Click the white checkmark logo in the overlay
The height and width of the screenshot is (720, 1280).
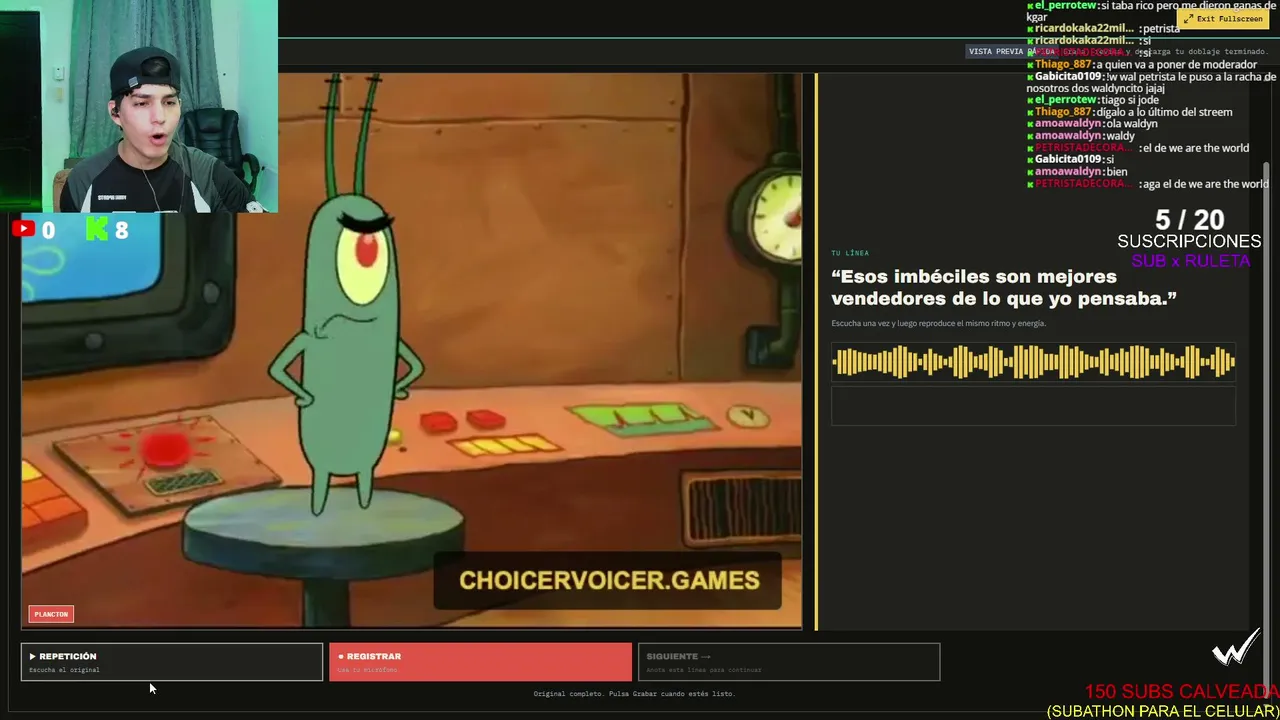click(1235, 649)
